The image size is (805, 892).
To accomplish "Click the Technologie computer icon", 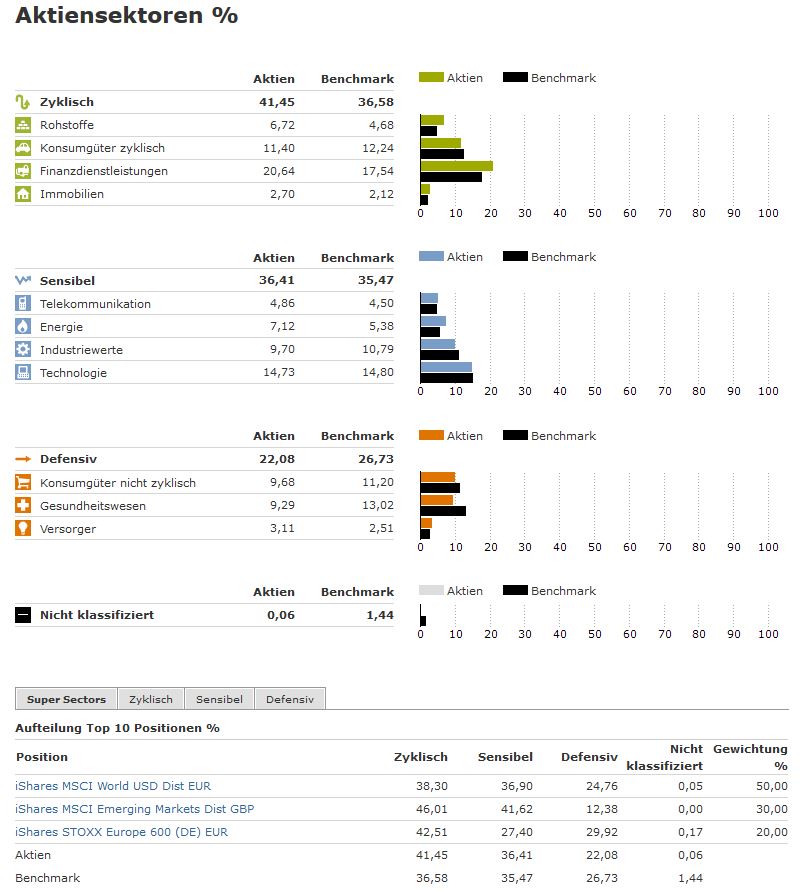I will (23, 373).
